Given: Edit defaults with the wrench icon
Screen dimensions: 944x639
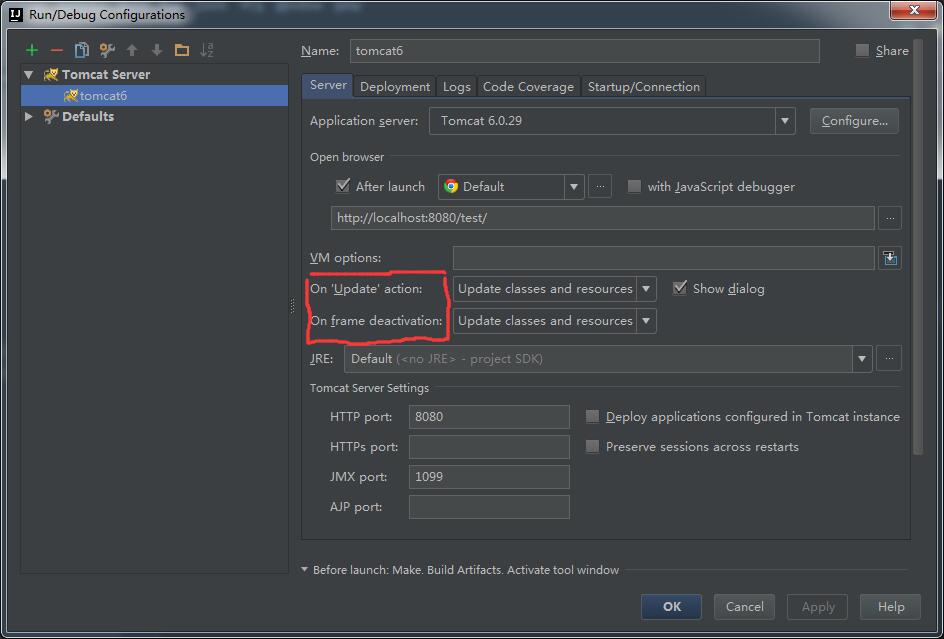Looking at the screenshot, I should tap(107, 51).
